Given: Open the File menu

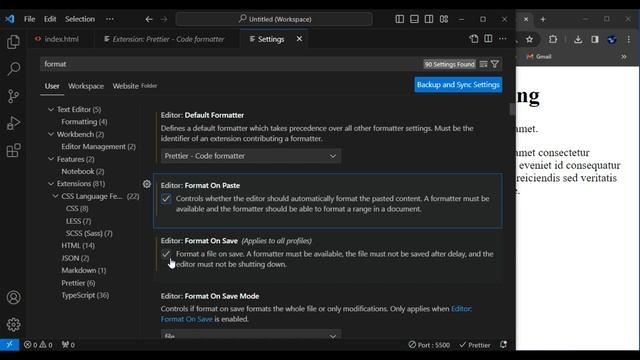Looking at the screenshot, I should [x=29, y=19].
